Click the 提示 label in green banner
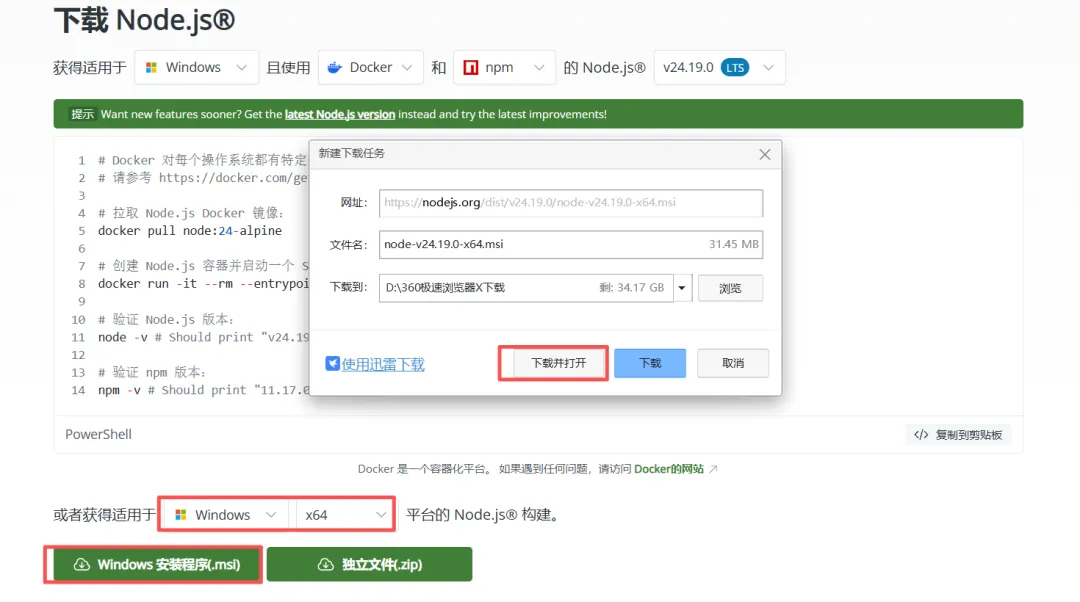 pos(82,114)
